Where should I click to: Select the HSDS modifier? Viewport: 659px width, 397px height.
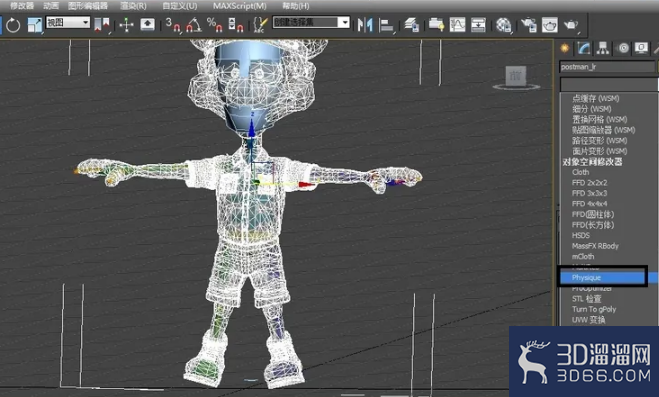point(581,235)
